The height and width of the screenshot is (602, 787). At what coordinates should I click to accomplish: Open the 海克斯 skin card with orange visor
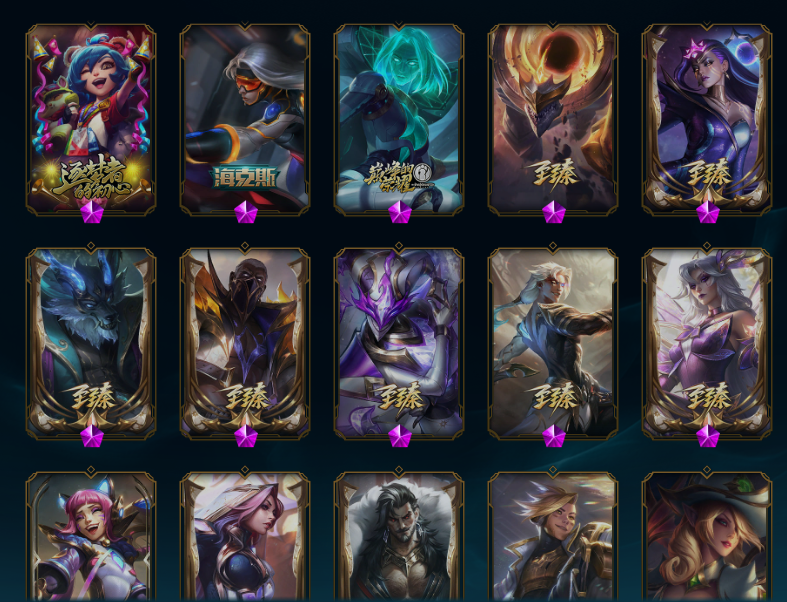tap(245, 119)
